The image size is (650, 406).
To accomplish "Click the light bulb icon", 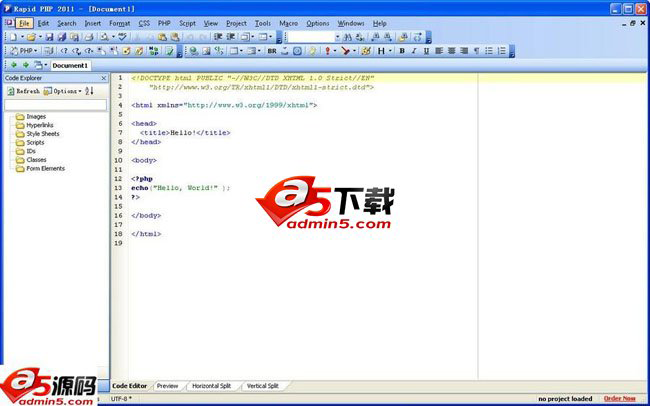I will (313, 51).
